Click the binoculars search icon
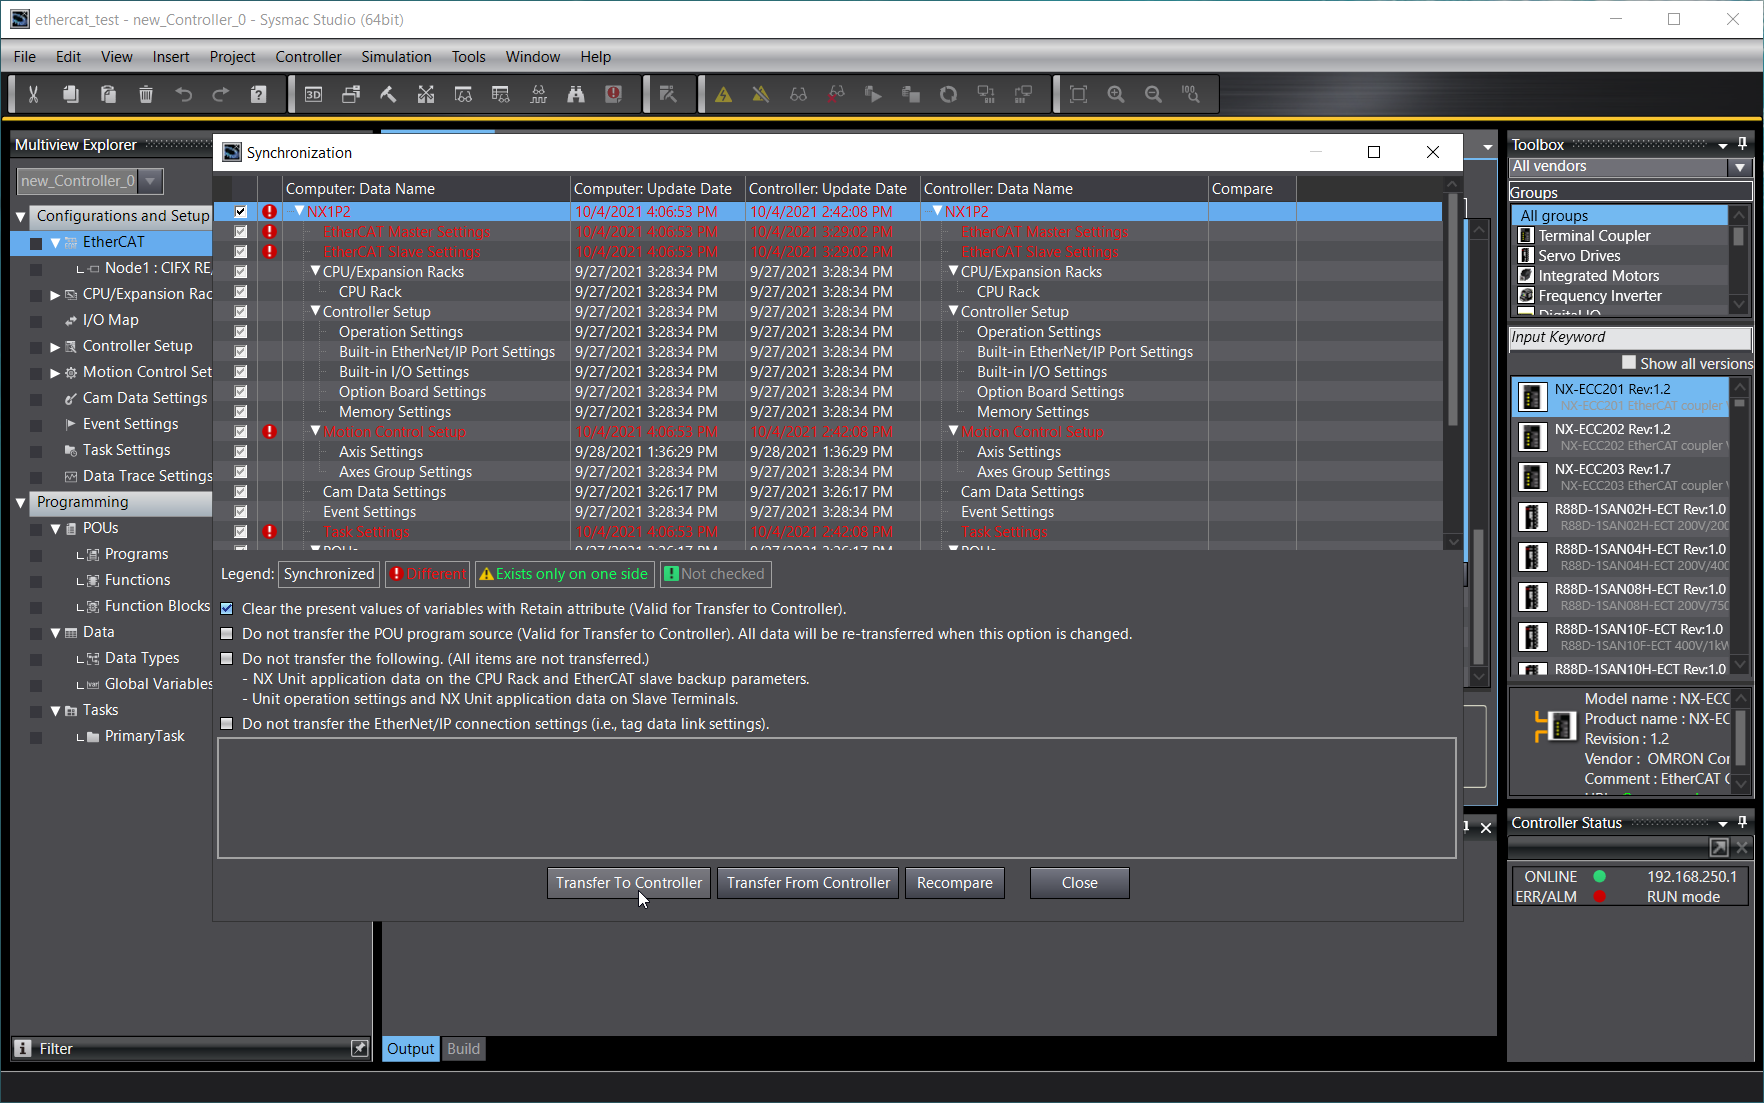 (x=576, y=94)
